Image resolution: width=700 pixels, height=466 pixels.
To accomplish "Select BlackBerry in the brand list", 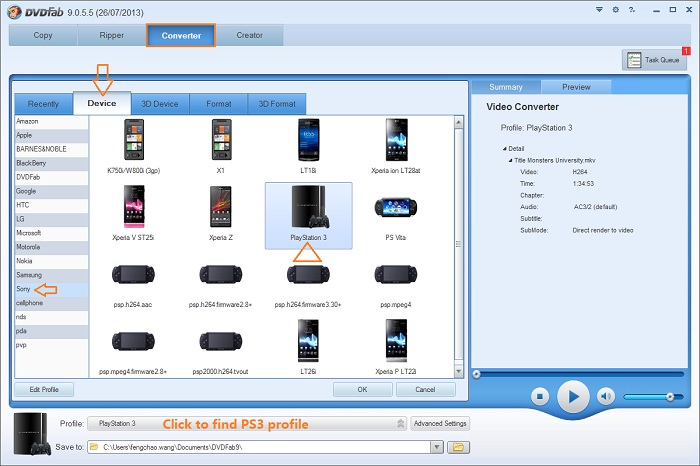I will point(52,163).
